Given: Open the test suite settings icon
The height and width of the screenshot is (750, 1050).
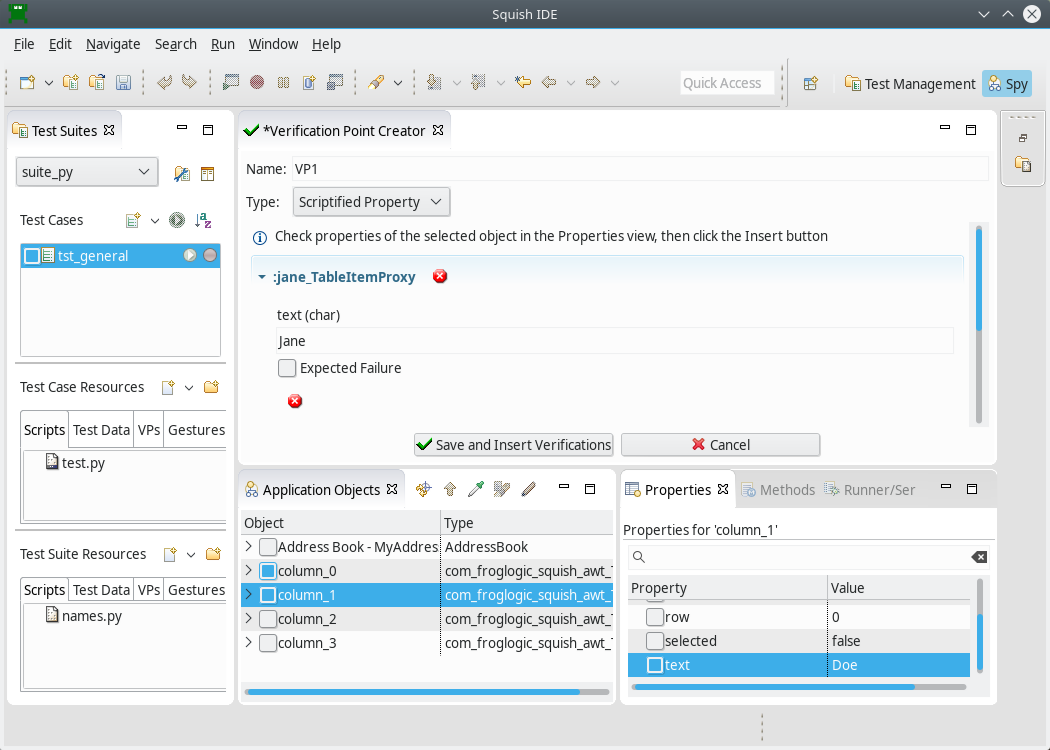Looking at the screenshot, I should [x=181, y=174].
